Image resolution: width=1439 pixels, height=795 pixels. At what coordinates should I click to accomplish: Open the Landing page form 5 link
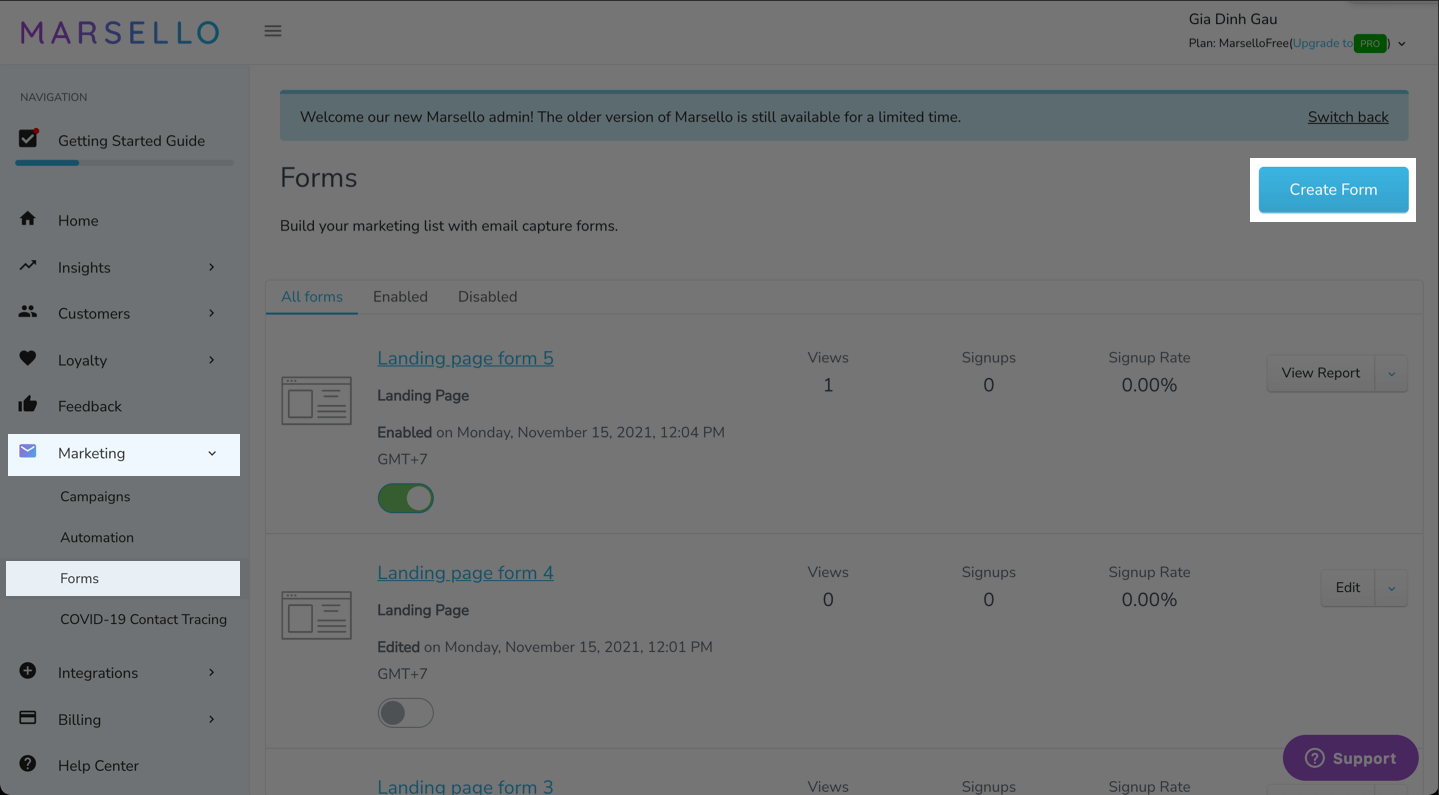465,358
